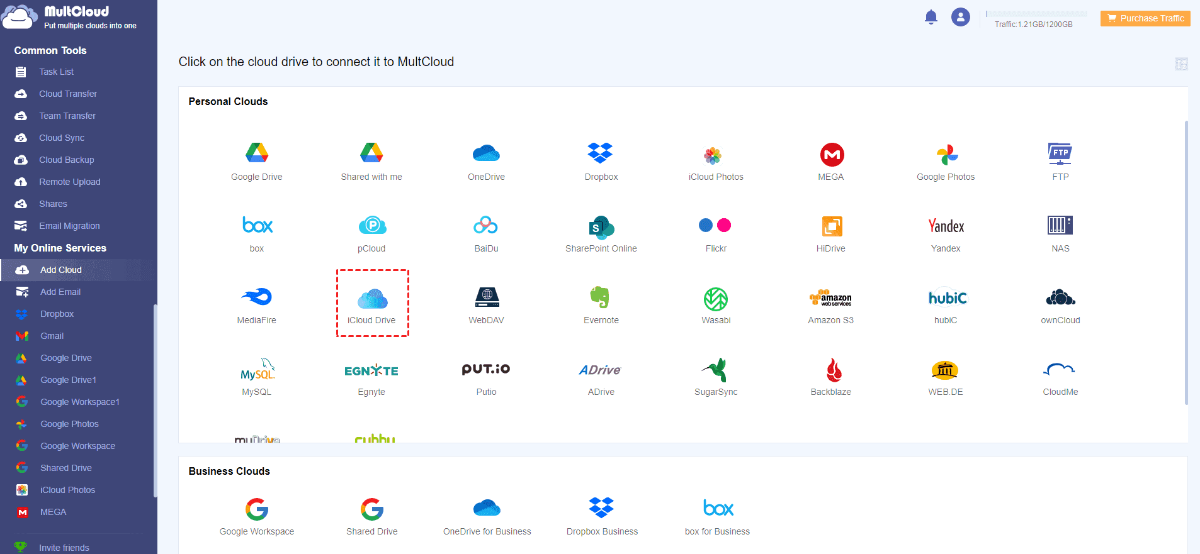Select the WebDAV option
This screenshot has width=1200, height=554.
[x=486, y=305]
